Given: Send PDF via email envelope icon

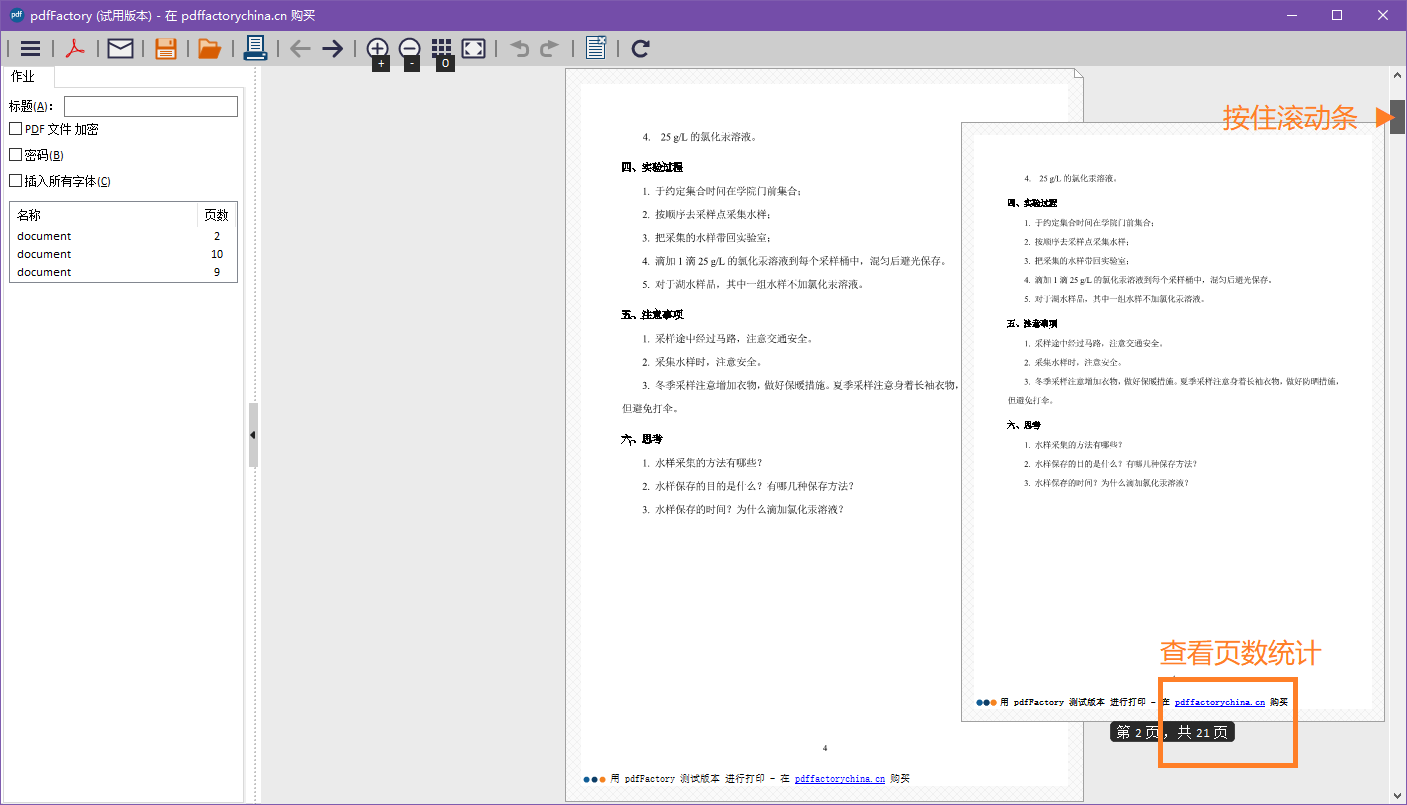Looking at the screenshot, I should 120,48.
